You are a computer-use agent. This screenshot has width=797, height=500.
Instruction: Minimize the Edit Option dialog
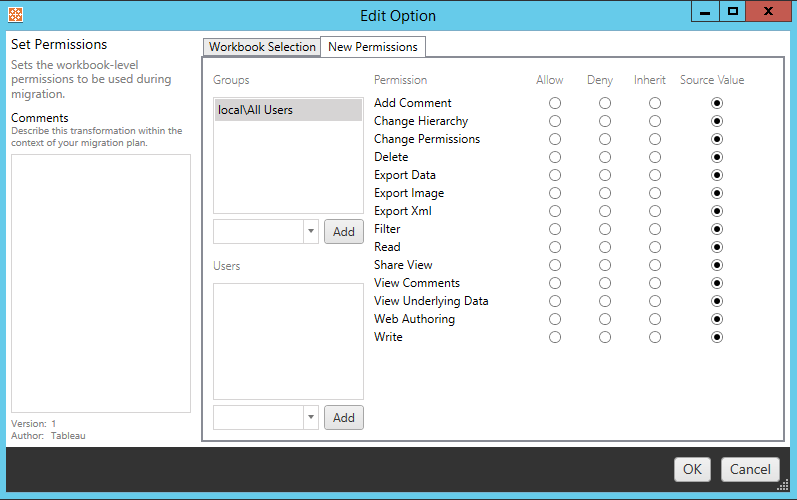pos(704,12)
